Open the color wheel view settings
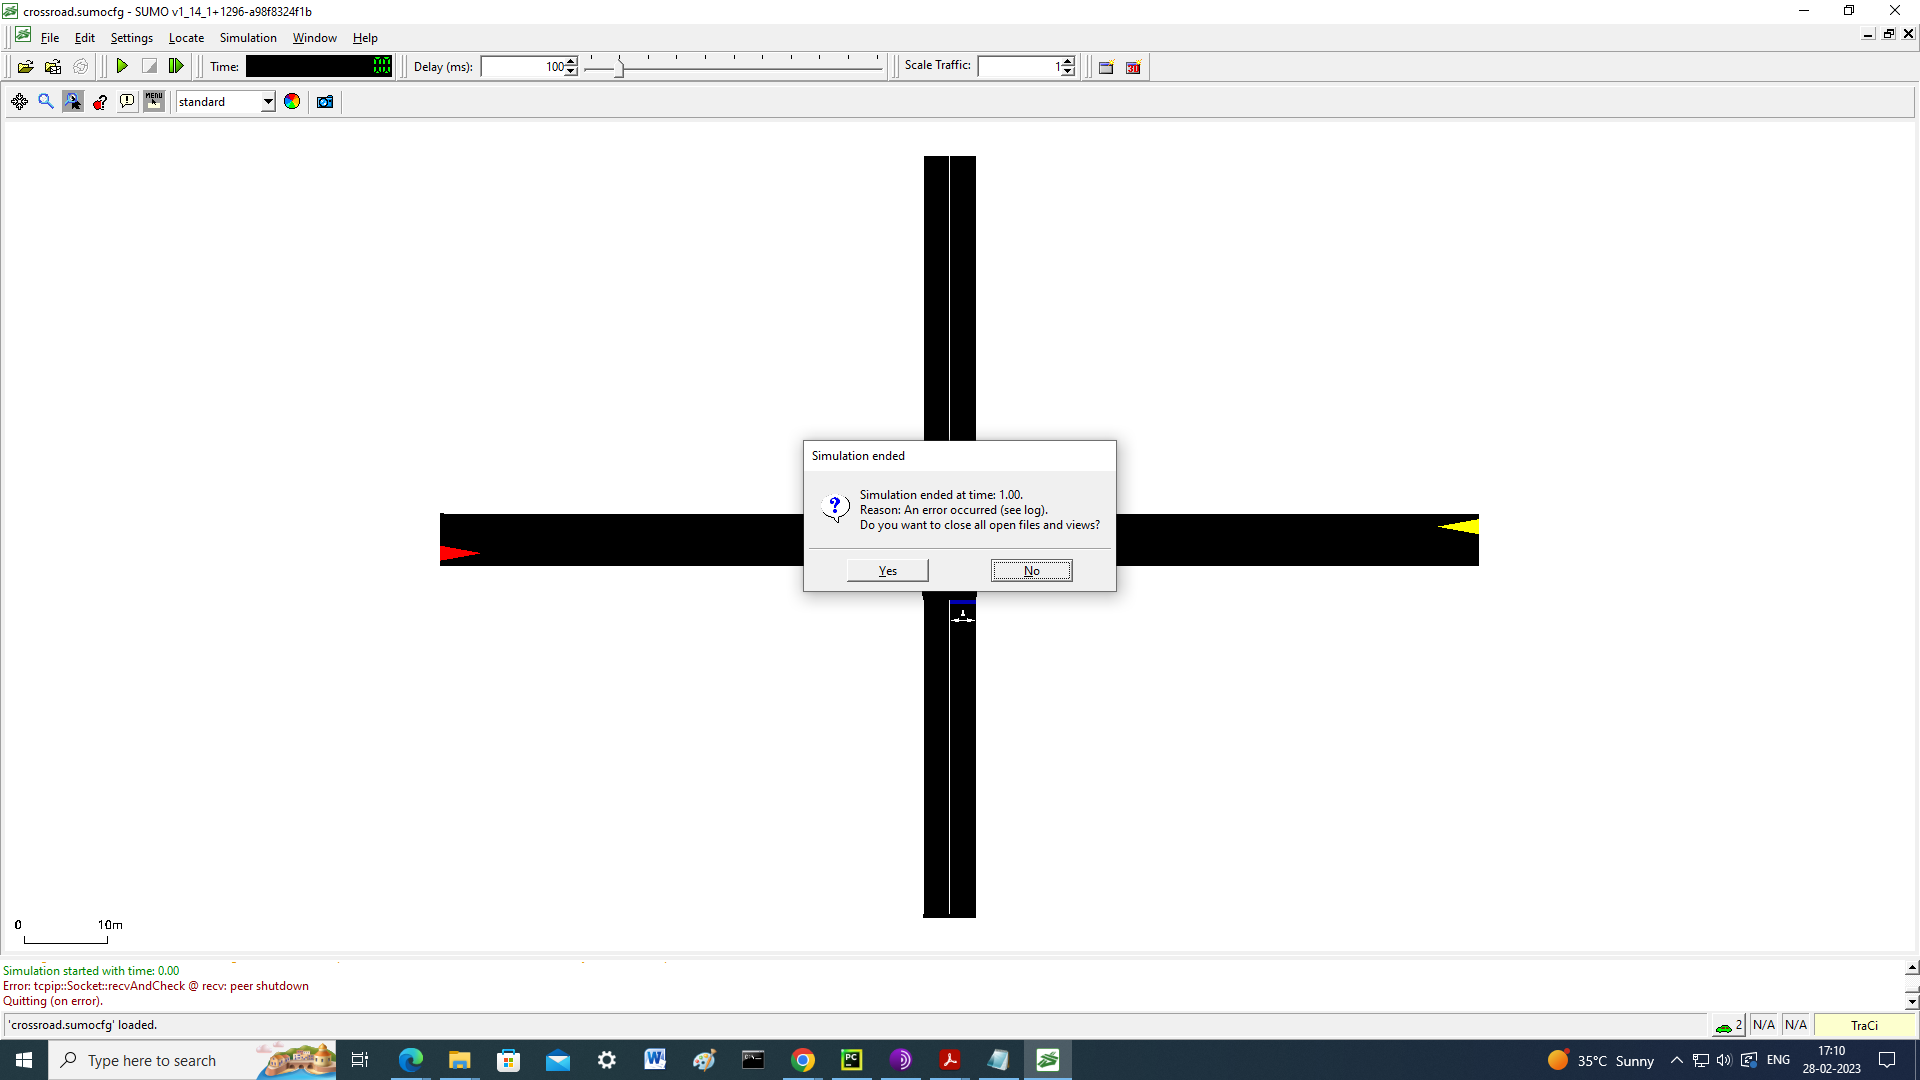 (x=292, y=102)
